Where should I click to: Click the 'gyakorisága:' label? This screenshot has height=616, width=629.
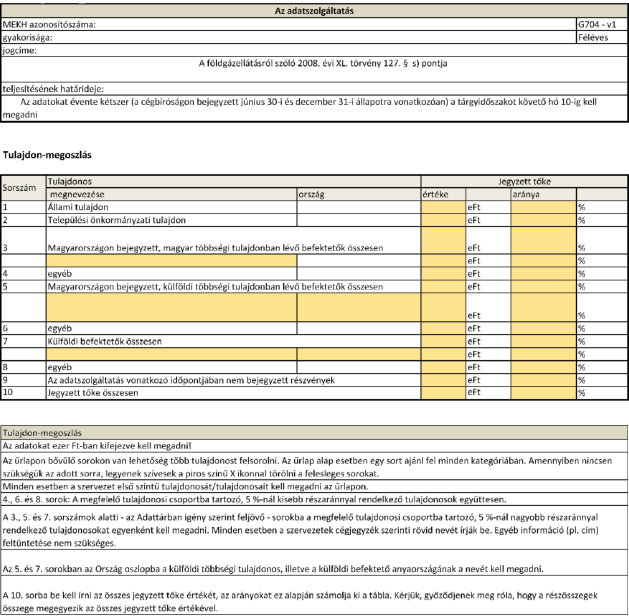point(27,38)
